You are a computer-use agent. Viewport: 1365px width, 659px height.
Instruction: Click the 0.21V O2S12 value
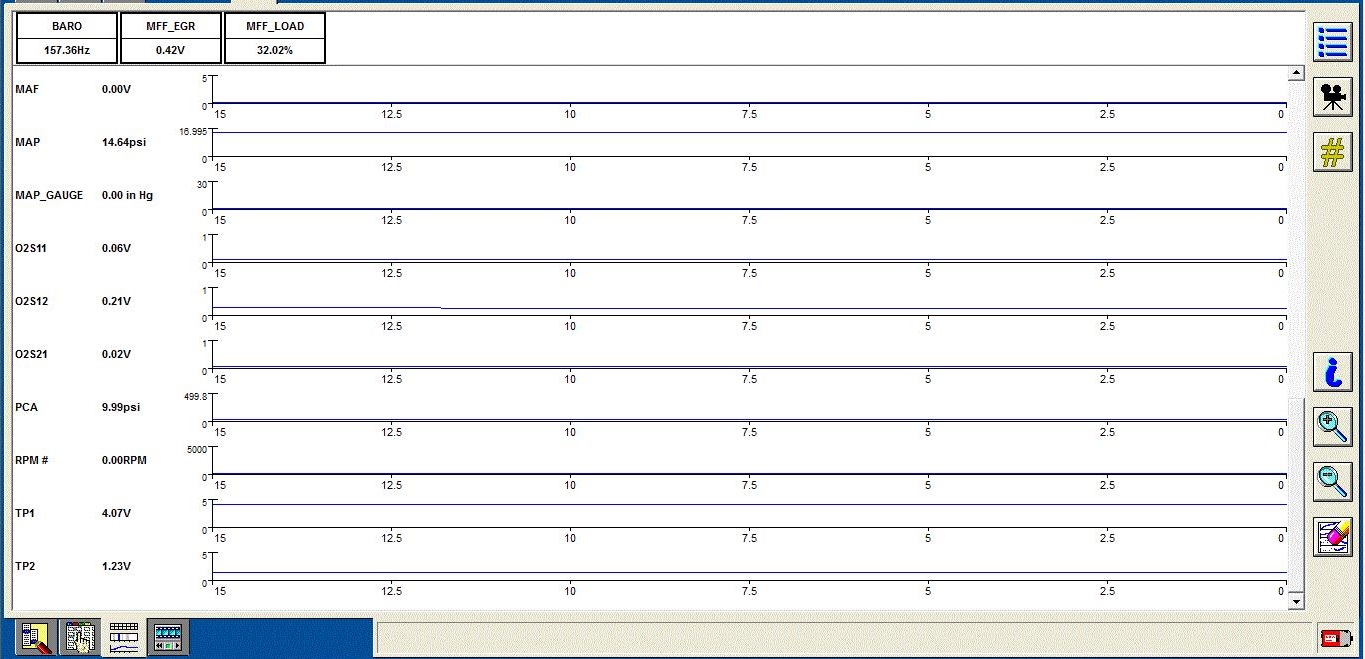click(116, 301)
